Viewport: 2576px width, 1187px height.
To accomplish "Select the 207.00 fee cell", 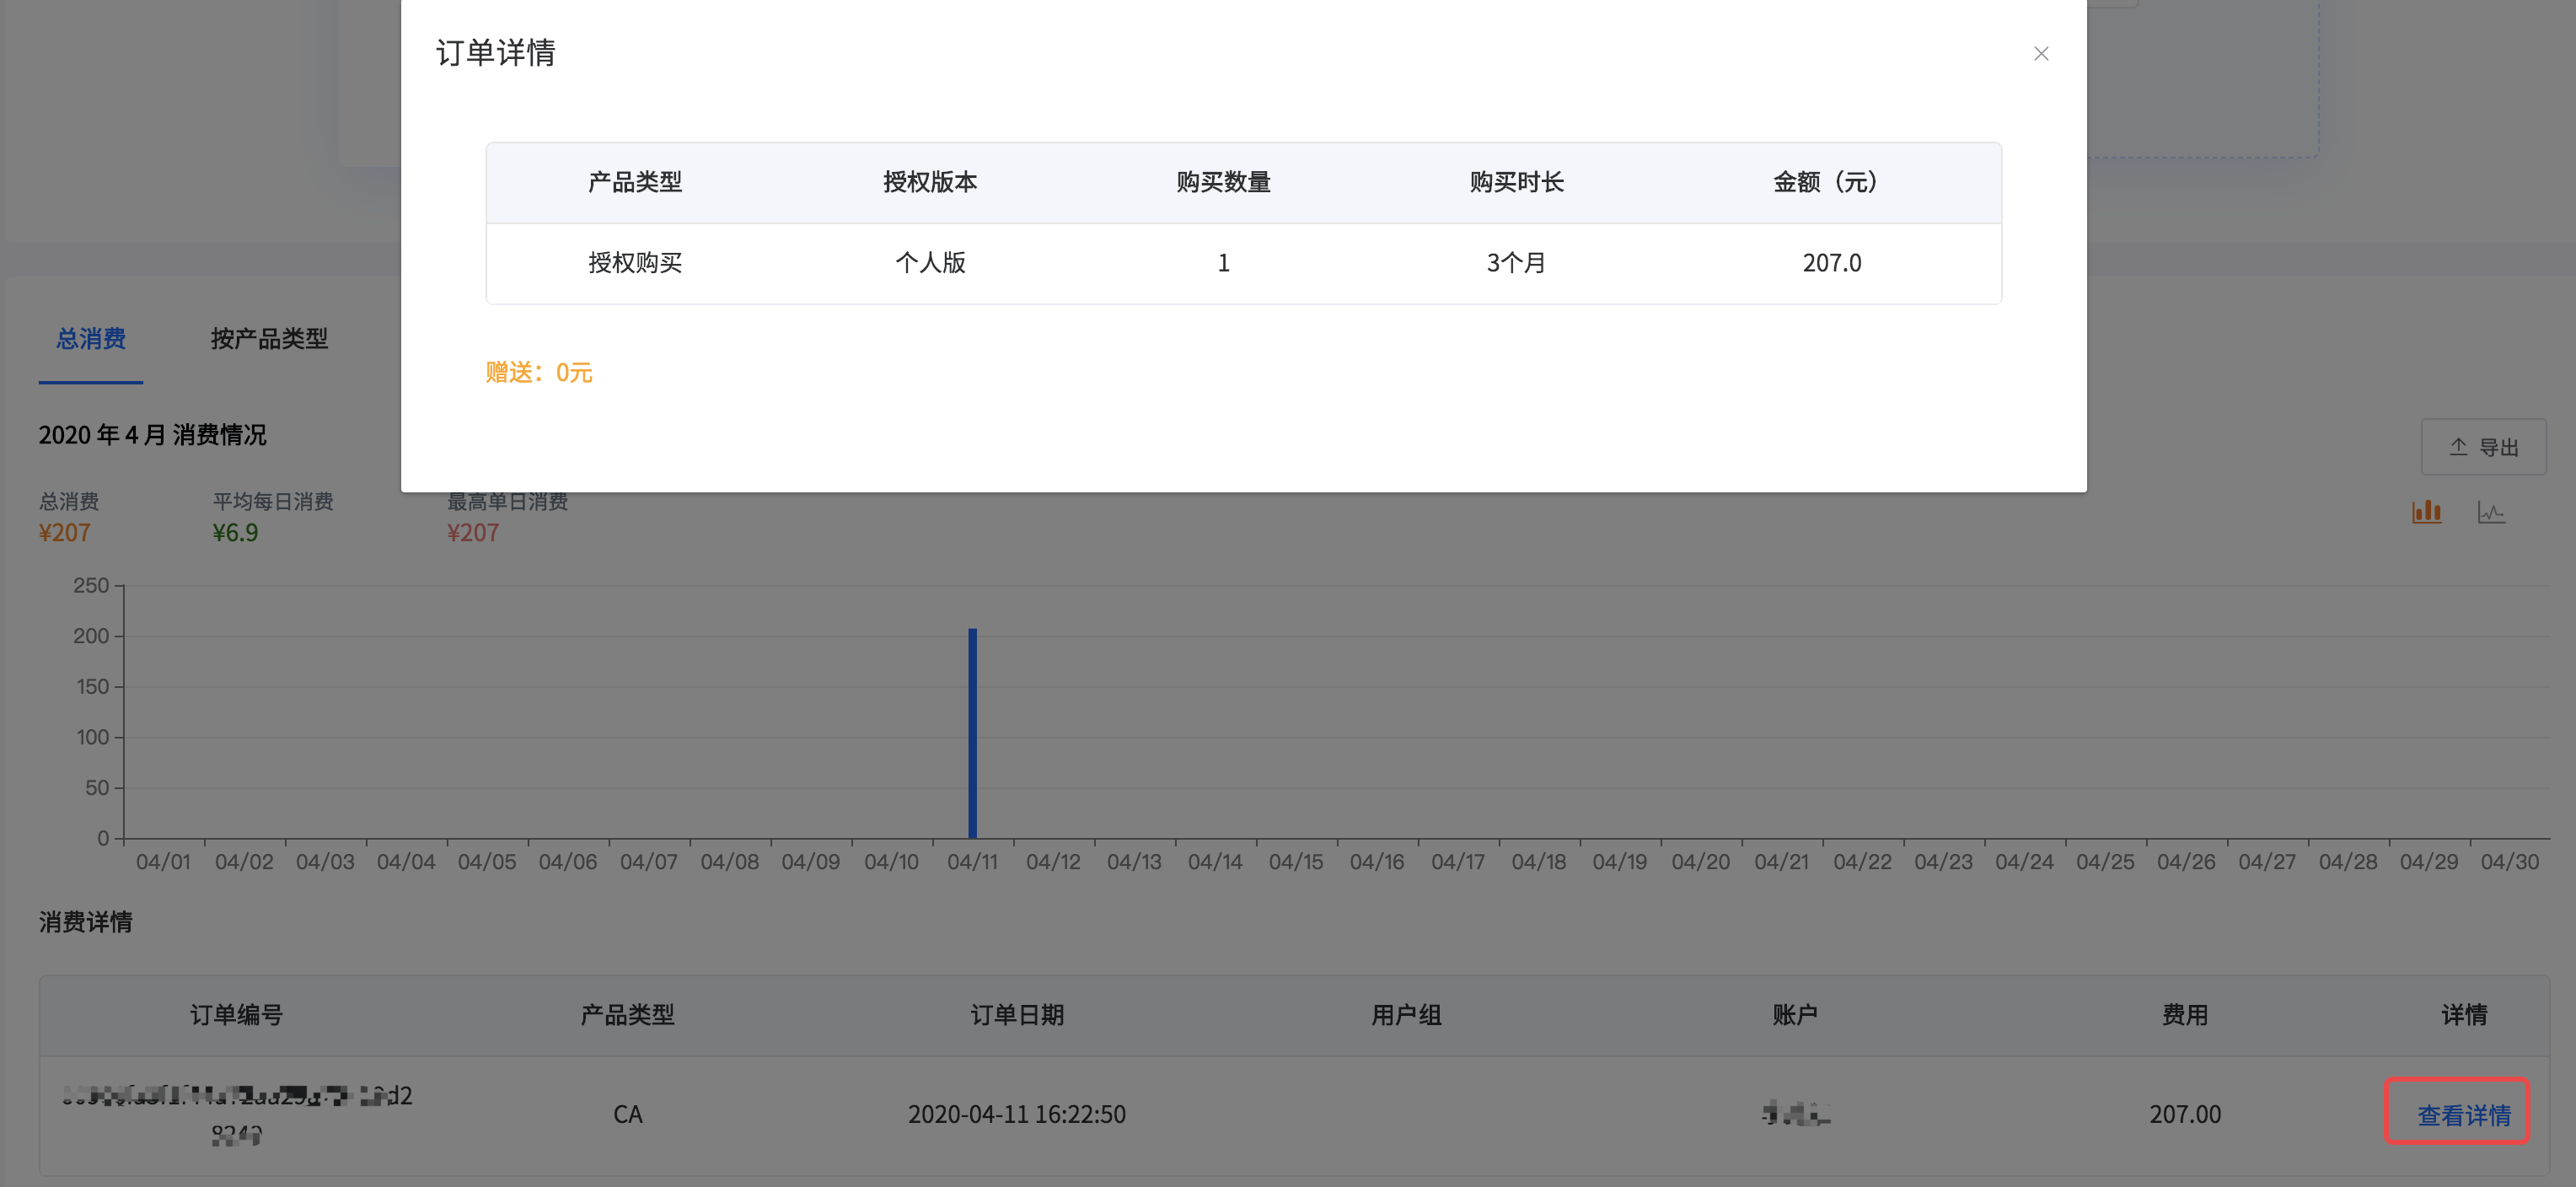I will coord(2185,1114).
